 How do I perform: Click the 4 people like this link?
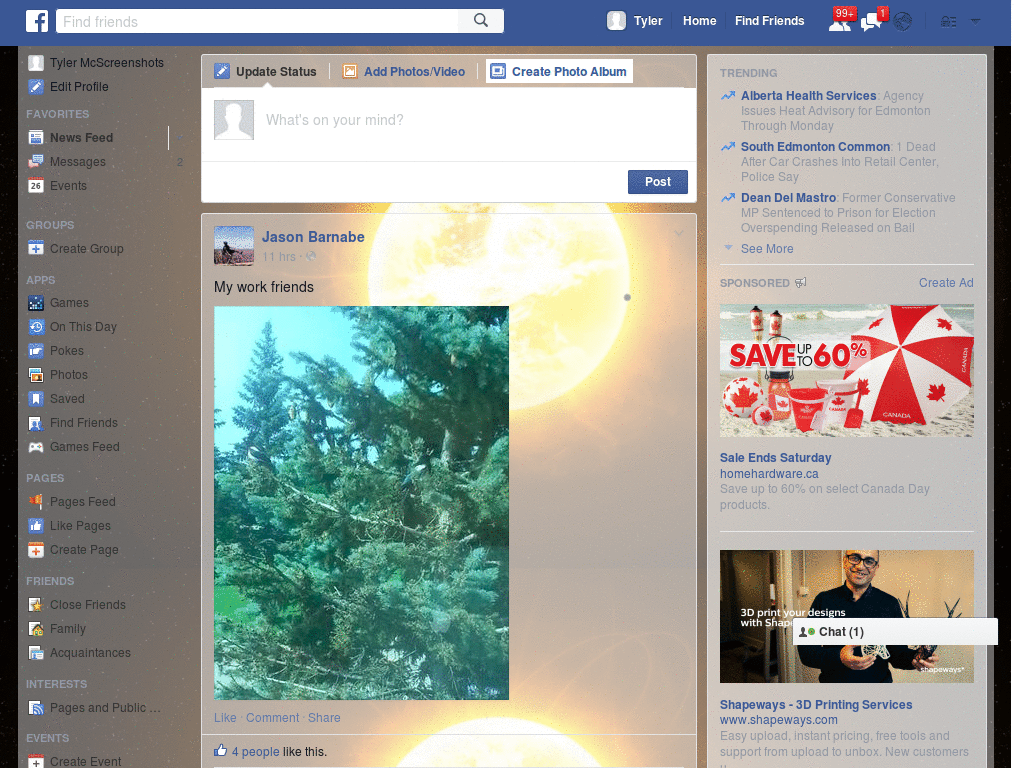pyautogui.click(x=255, y=752)
